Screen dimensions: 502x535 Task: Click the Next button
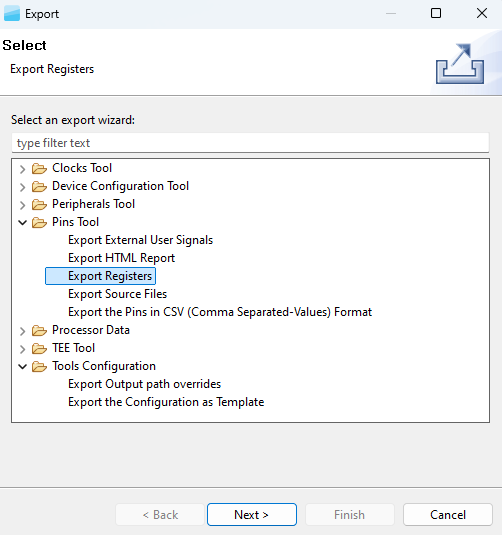(252, 515)
